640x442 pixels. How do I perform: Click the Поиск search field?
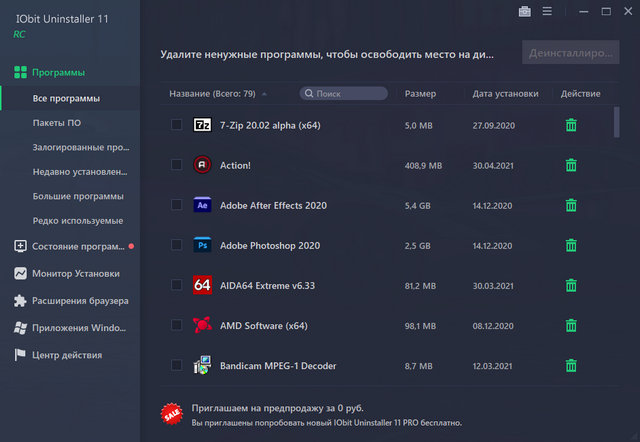(x=348, y=94)
